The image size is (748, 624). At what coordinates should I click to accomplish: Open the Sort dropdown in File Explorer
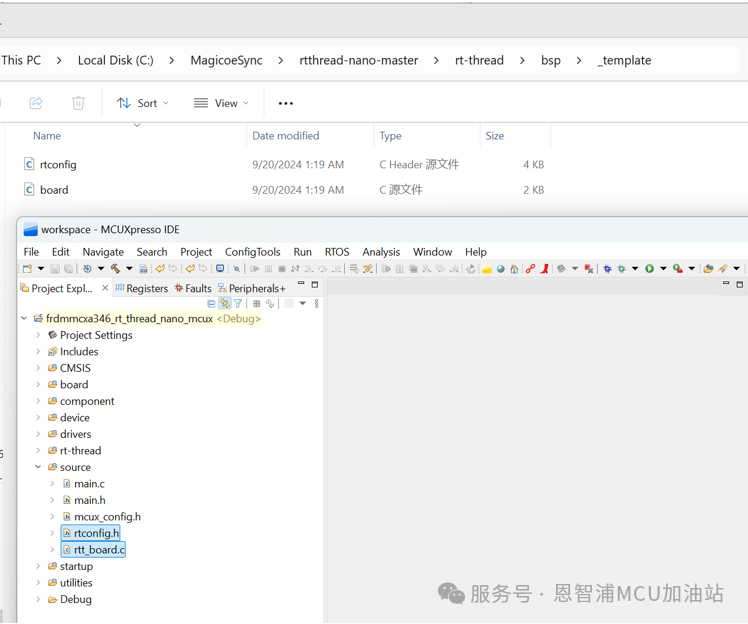click(x=142, y=103)
